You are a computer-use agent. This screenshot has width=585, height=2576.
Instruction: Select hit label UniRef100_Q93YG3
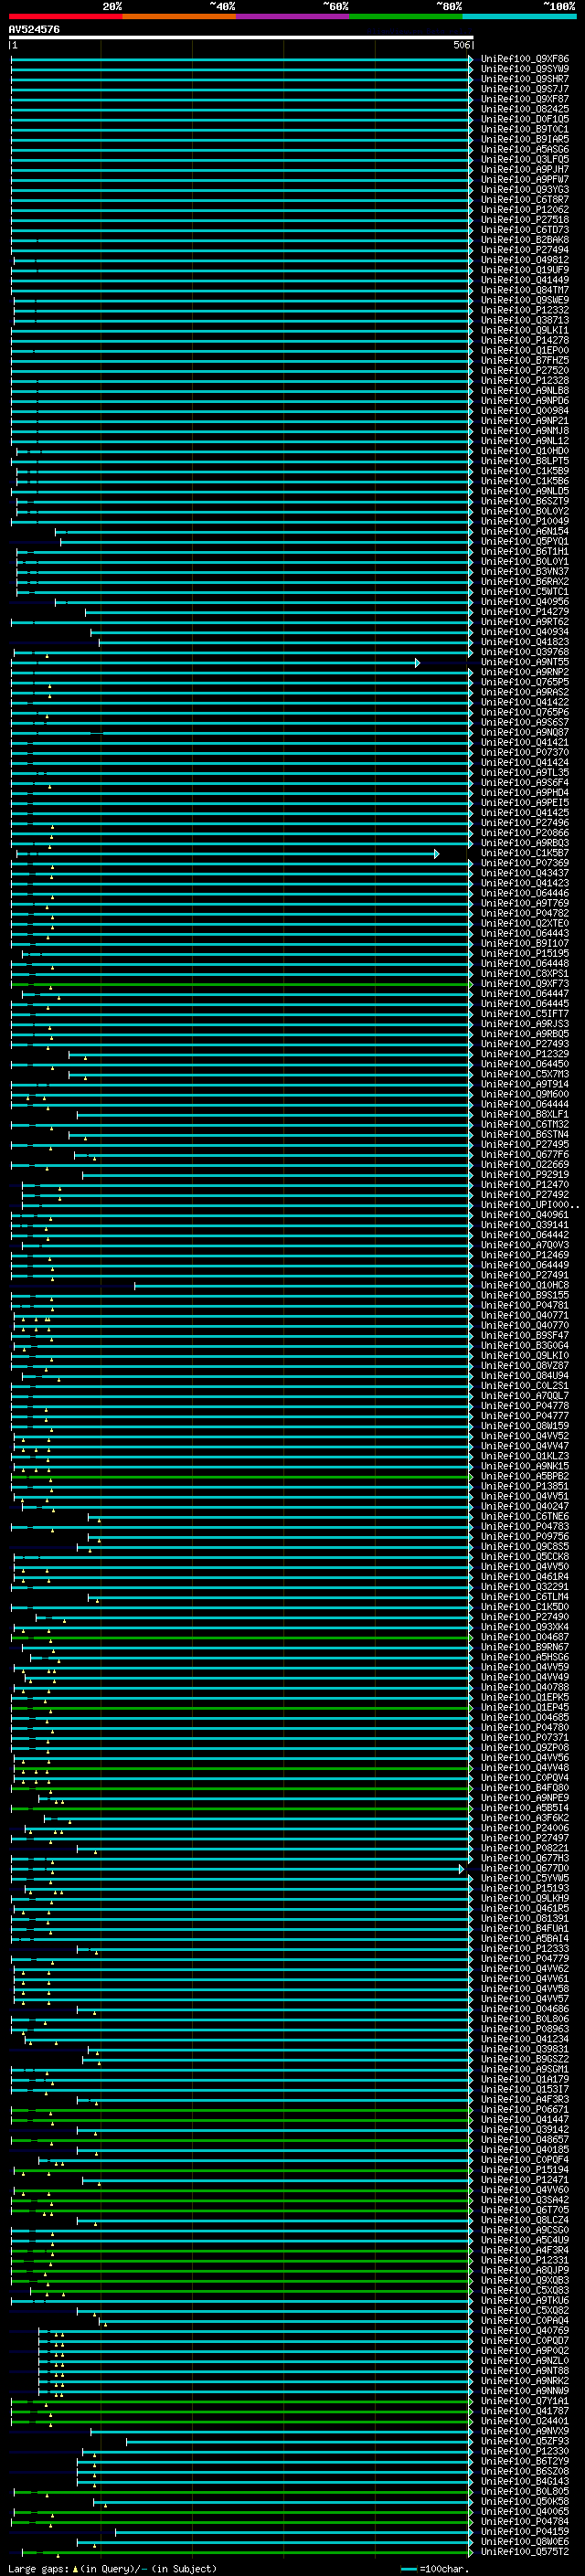click(x=525, y=190)
